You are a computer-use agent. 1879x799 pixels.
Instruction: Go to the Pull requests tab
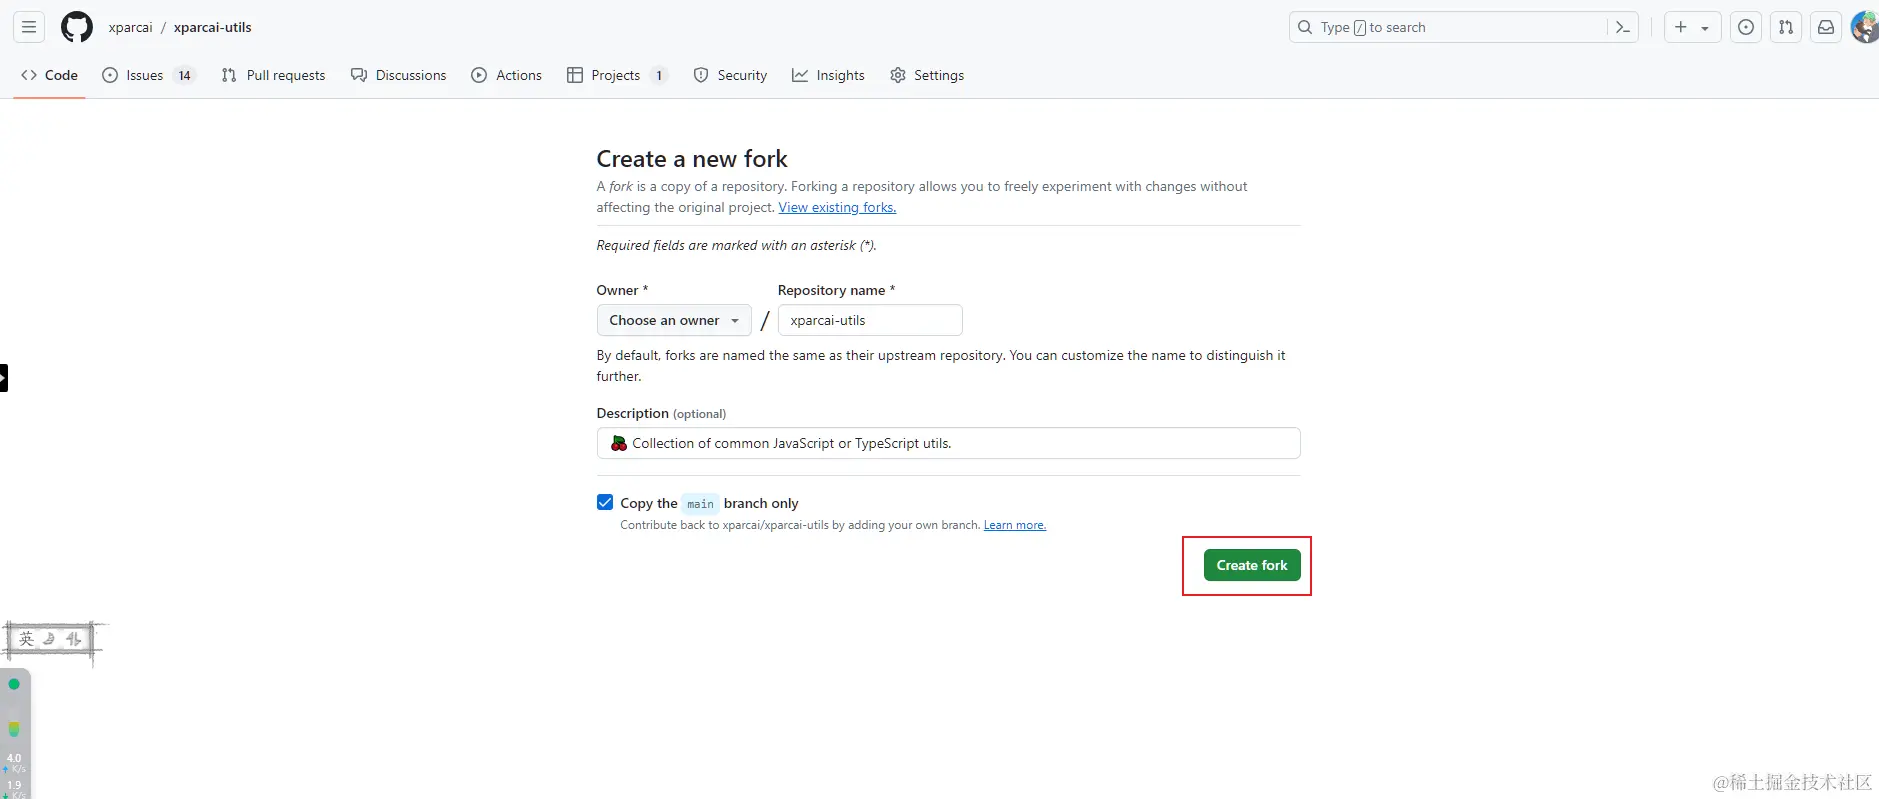point(273,75)
